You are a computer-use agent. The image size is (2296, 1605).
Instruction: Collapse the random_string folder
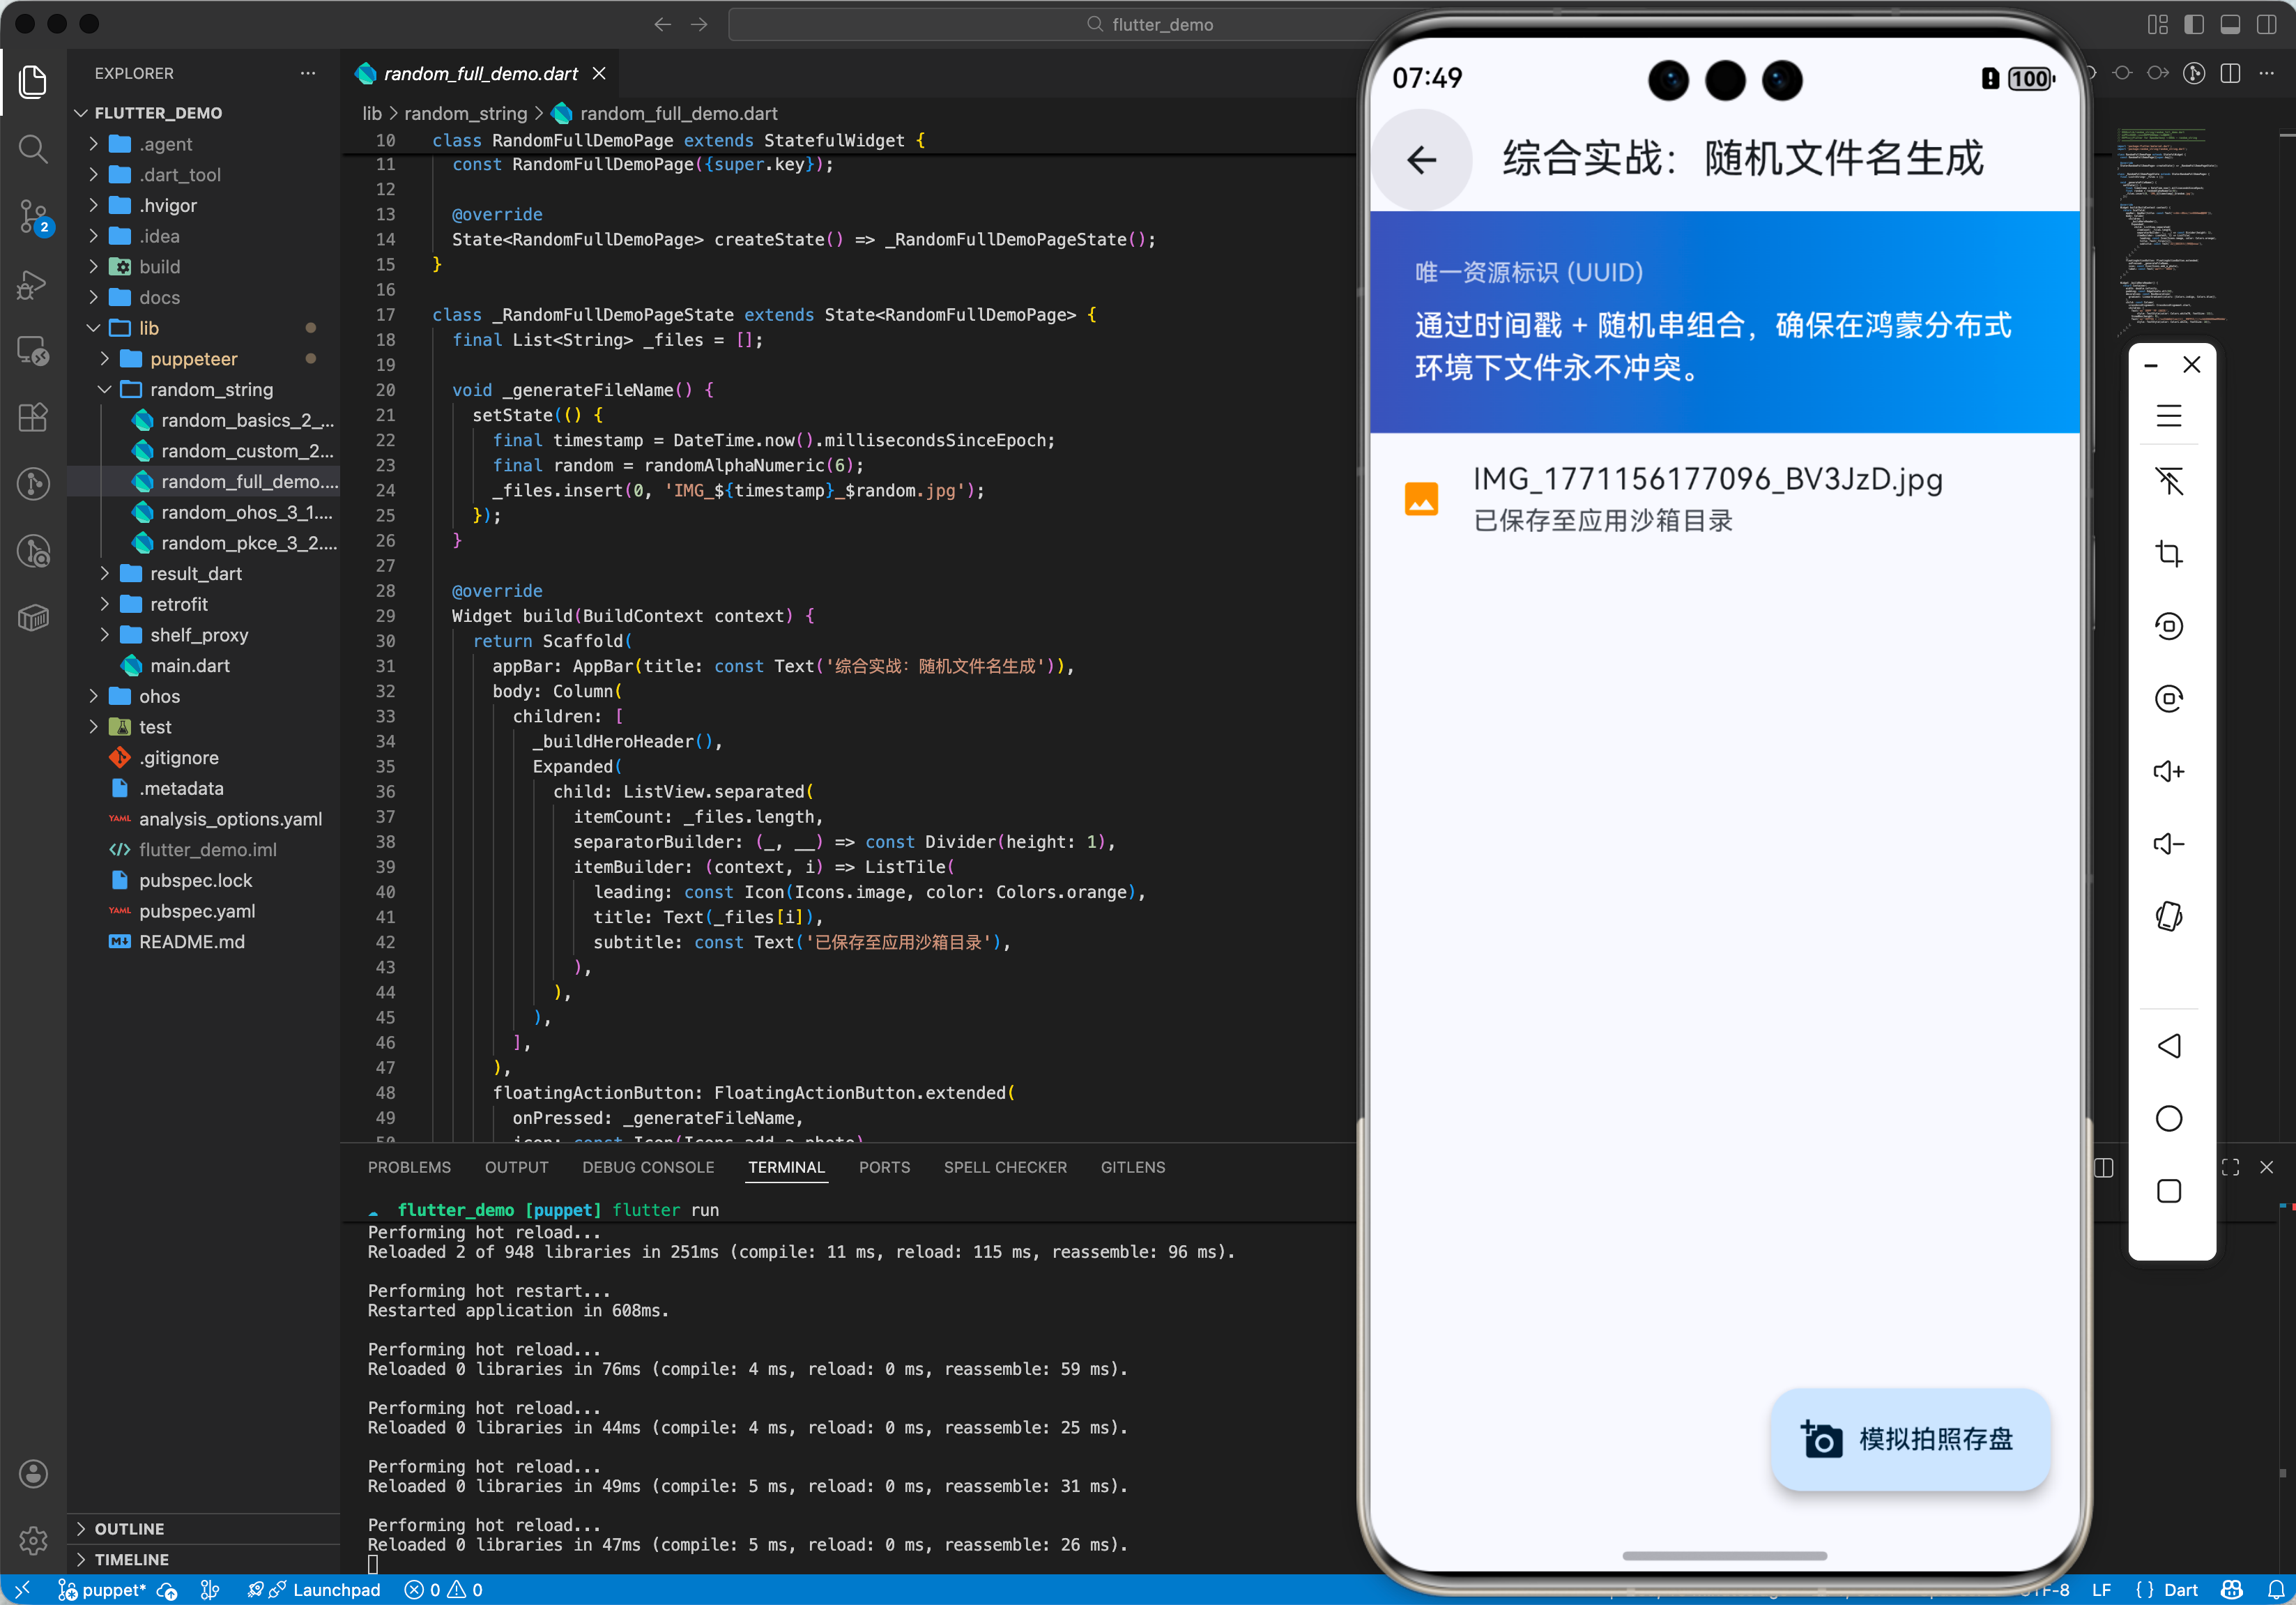[211, 389]
